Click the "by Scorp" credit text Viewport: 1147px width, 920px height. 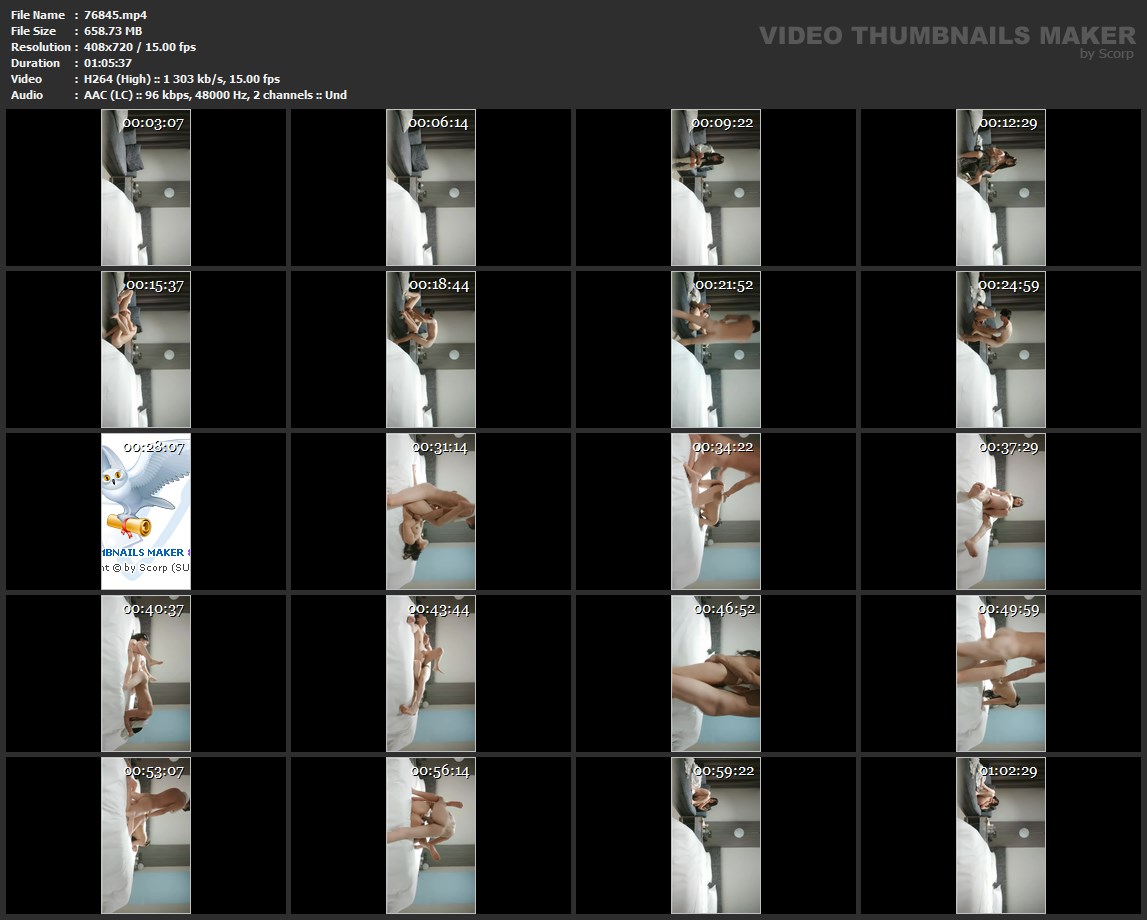(1107, 54)
